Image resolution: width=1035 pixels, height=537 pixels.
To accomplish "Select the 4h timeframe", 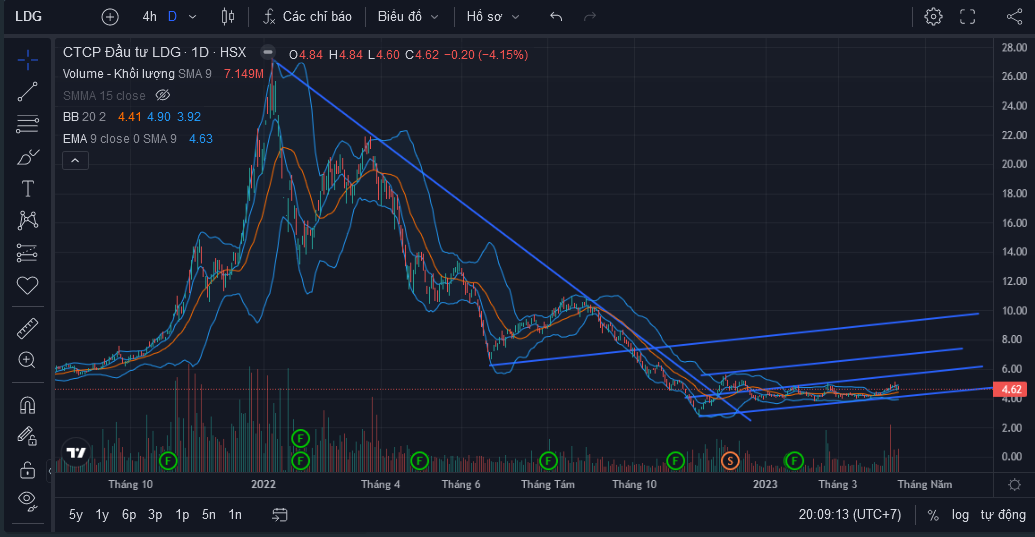I will [150, 16].
